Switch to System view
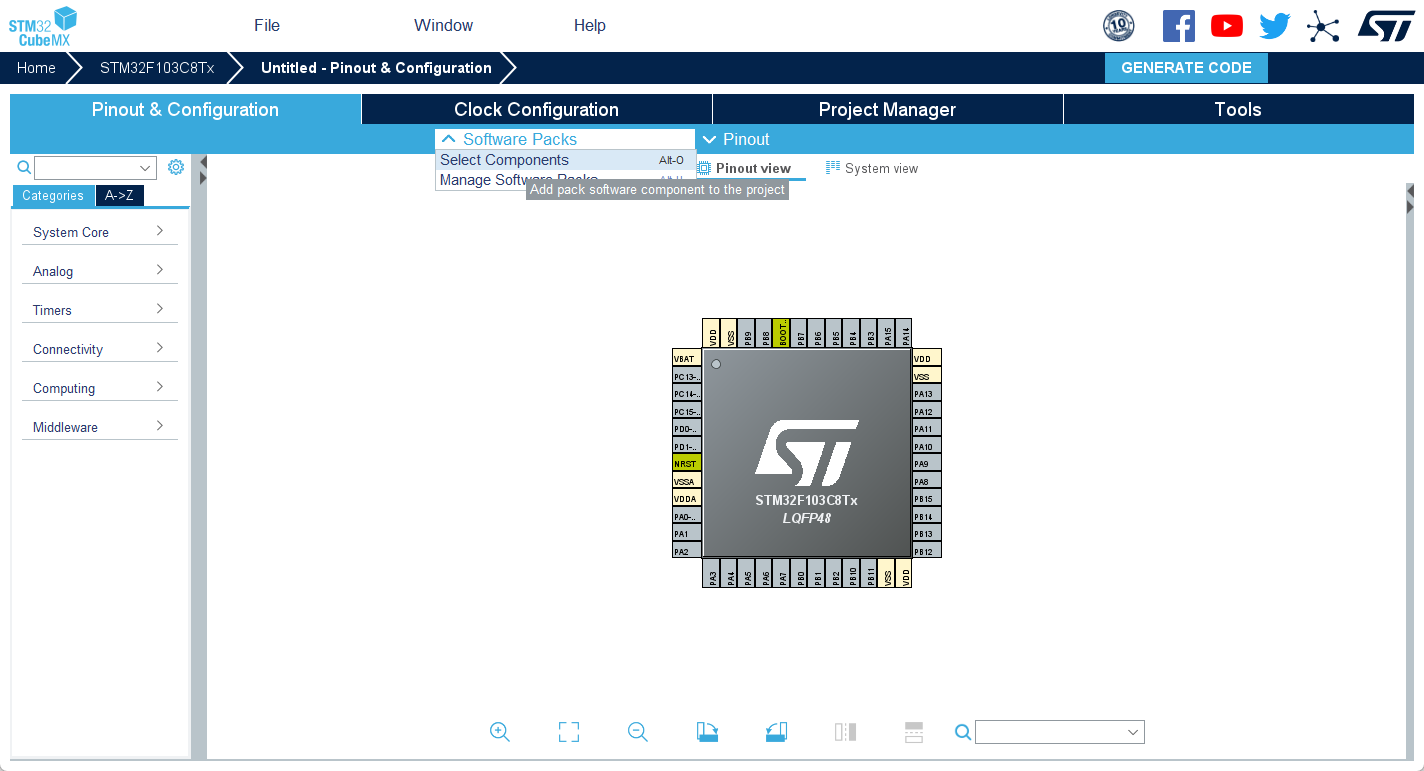 pyautogui.click(x=871, y=168)
